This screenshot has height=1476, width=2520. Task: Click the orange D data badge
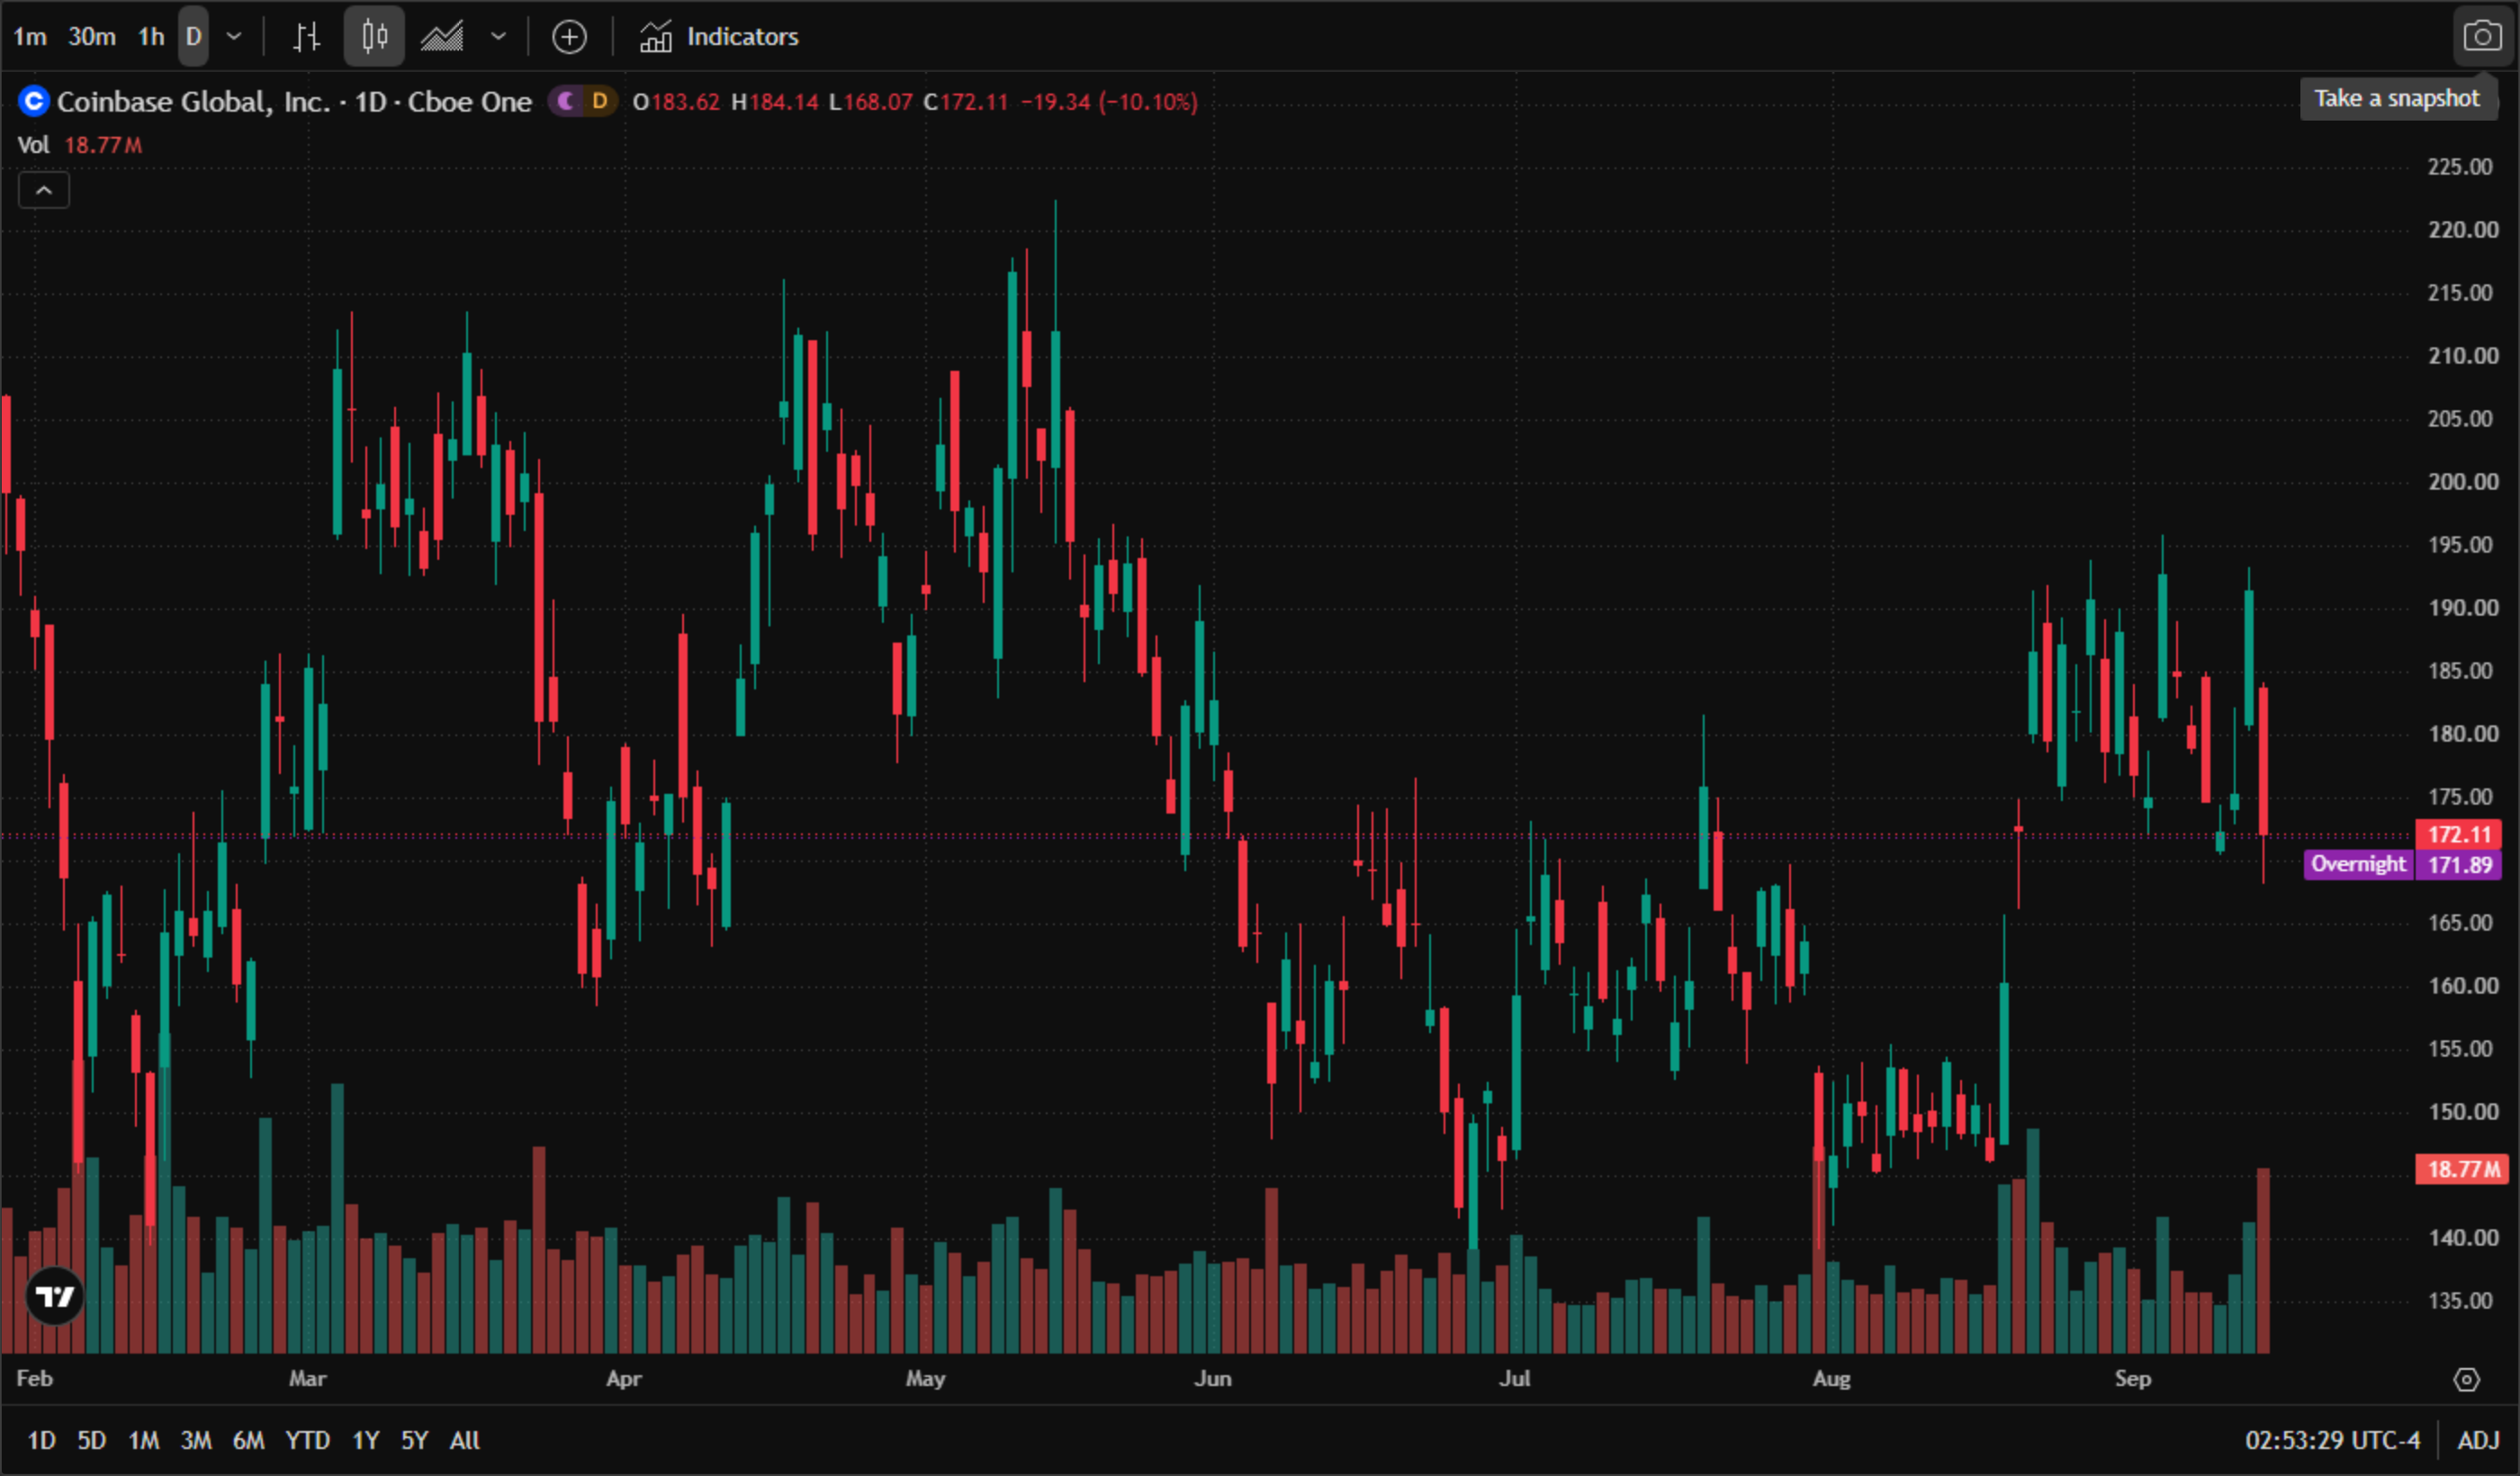tap(600, 101)
